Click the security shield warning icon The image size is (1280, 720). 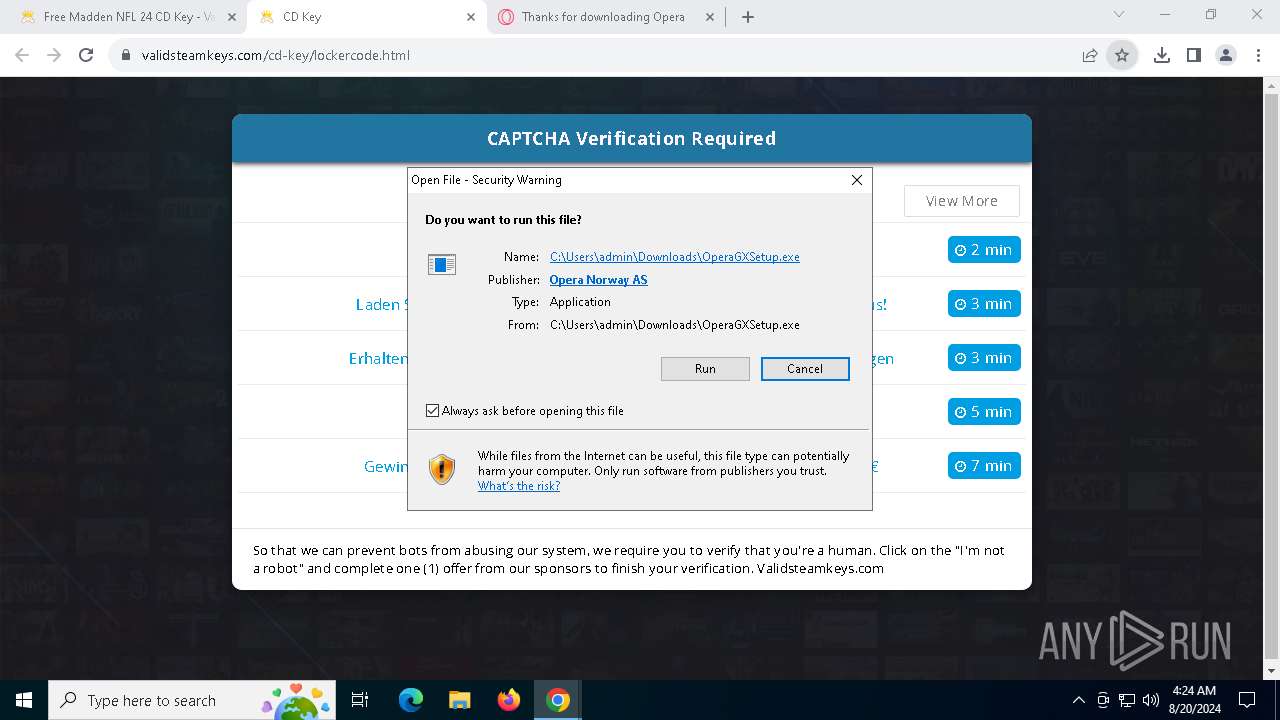point(442,469)
